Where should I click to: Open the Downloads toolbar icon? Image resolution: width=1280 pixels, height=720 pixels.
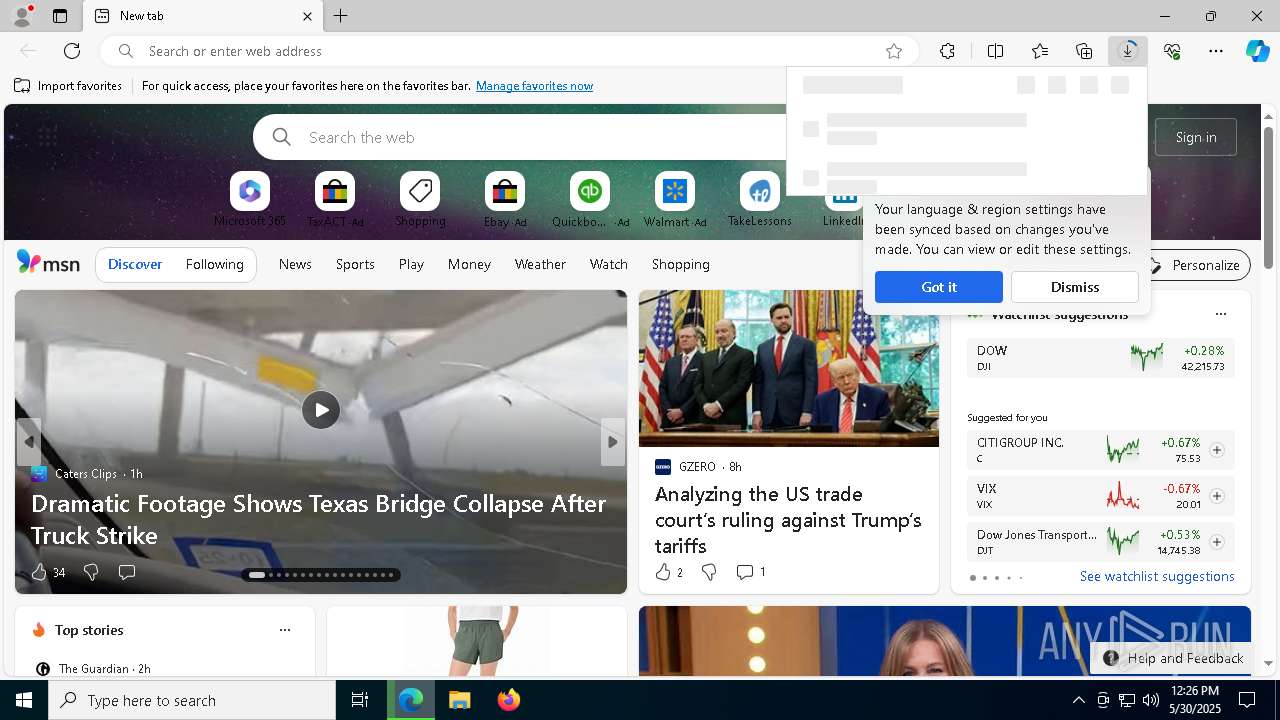point(1128,51)
